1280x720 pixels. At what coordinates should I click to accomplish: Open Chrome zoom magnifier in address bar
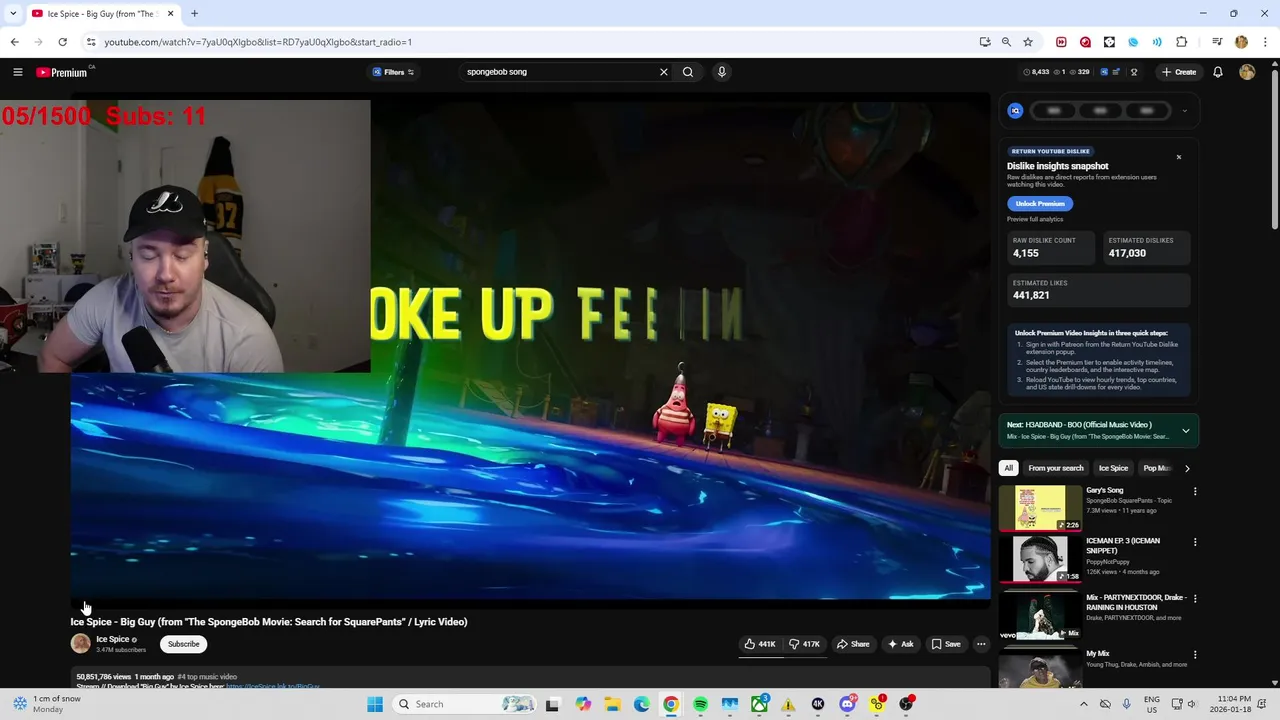pyautogui.click(x=1006, y=42)
